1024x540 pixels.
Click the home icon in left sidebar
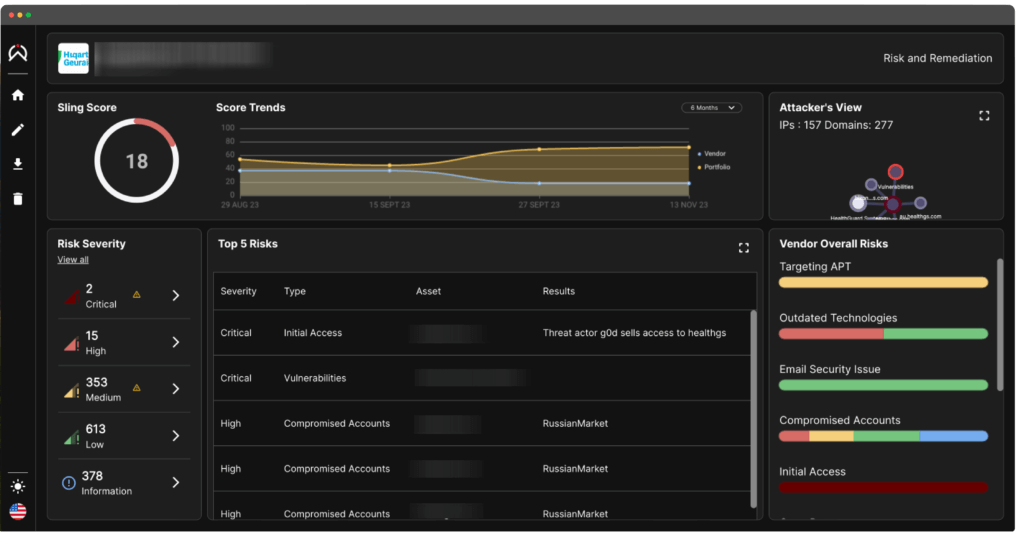click(x=17, y=96)
